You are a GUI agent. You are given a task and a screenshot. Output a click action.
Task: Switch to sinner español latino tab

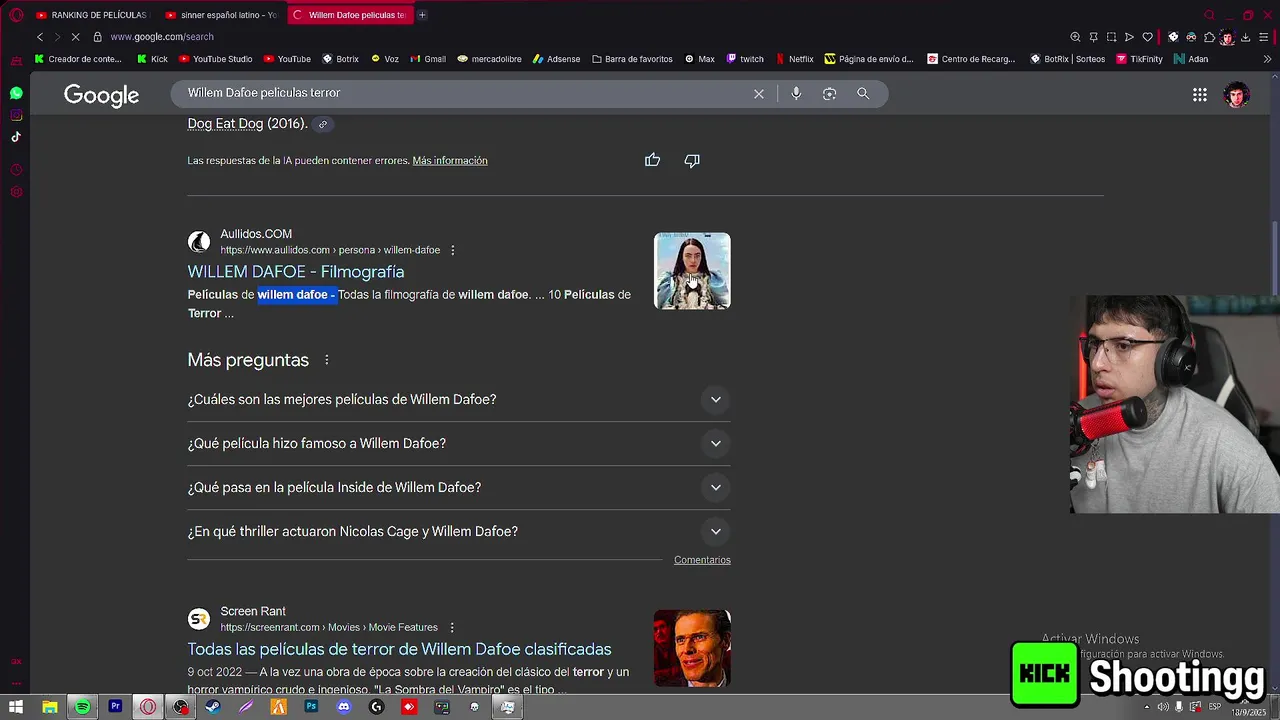[x=221, y=15]
